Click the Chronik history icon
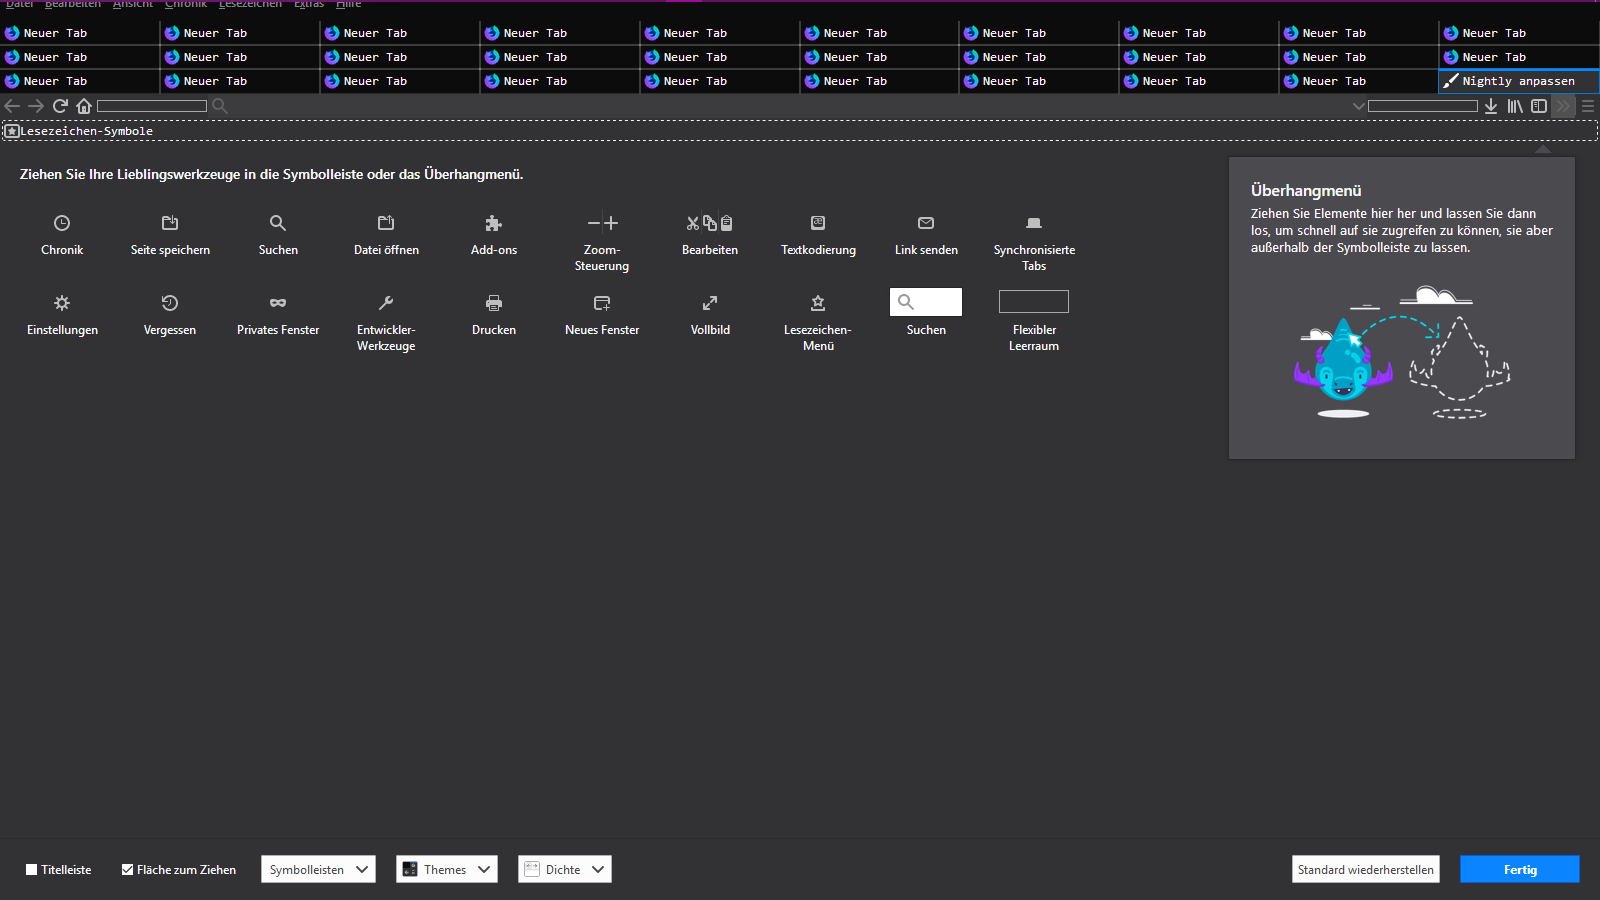The width and height of the screenshot is (1600, 900). [62, 223]
